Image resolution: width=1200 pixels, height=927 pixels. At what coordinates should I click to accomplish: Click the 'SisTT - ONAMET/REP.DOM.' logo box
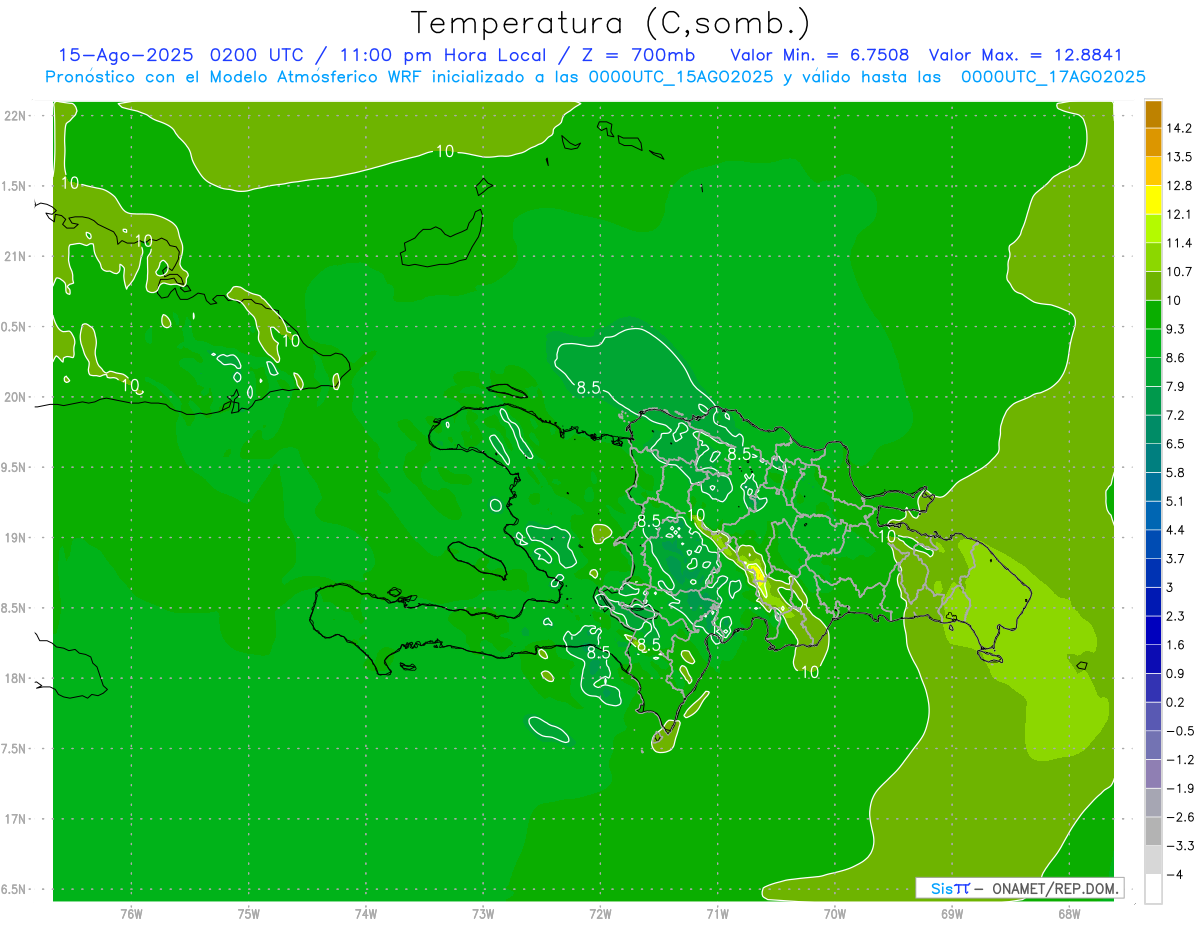click(1019, 888)
